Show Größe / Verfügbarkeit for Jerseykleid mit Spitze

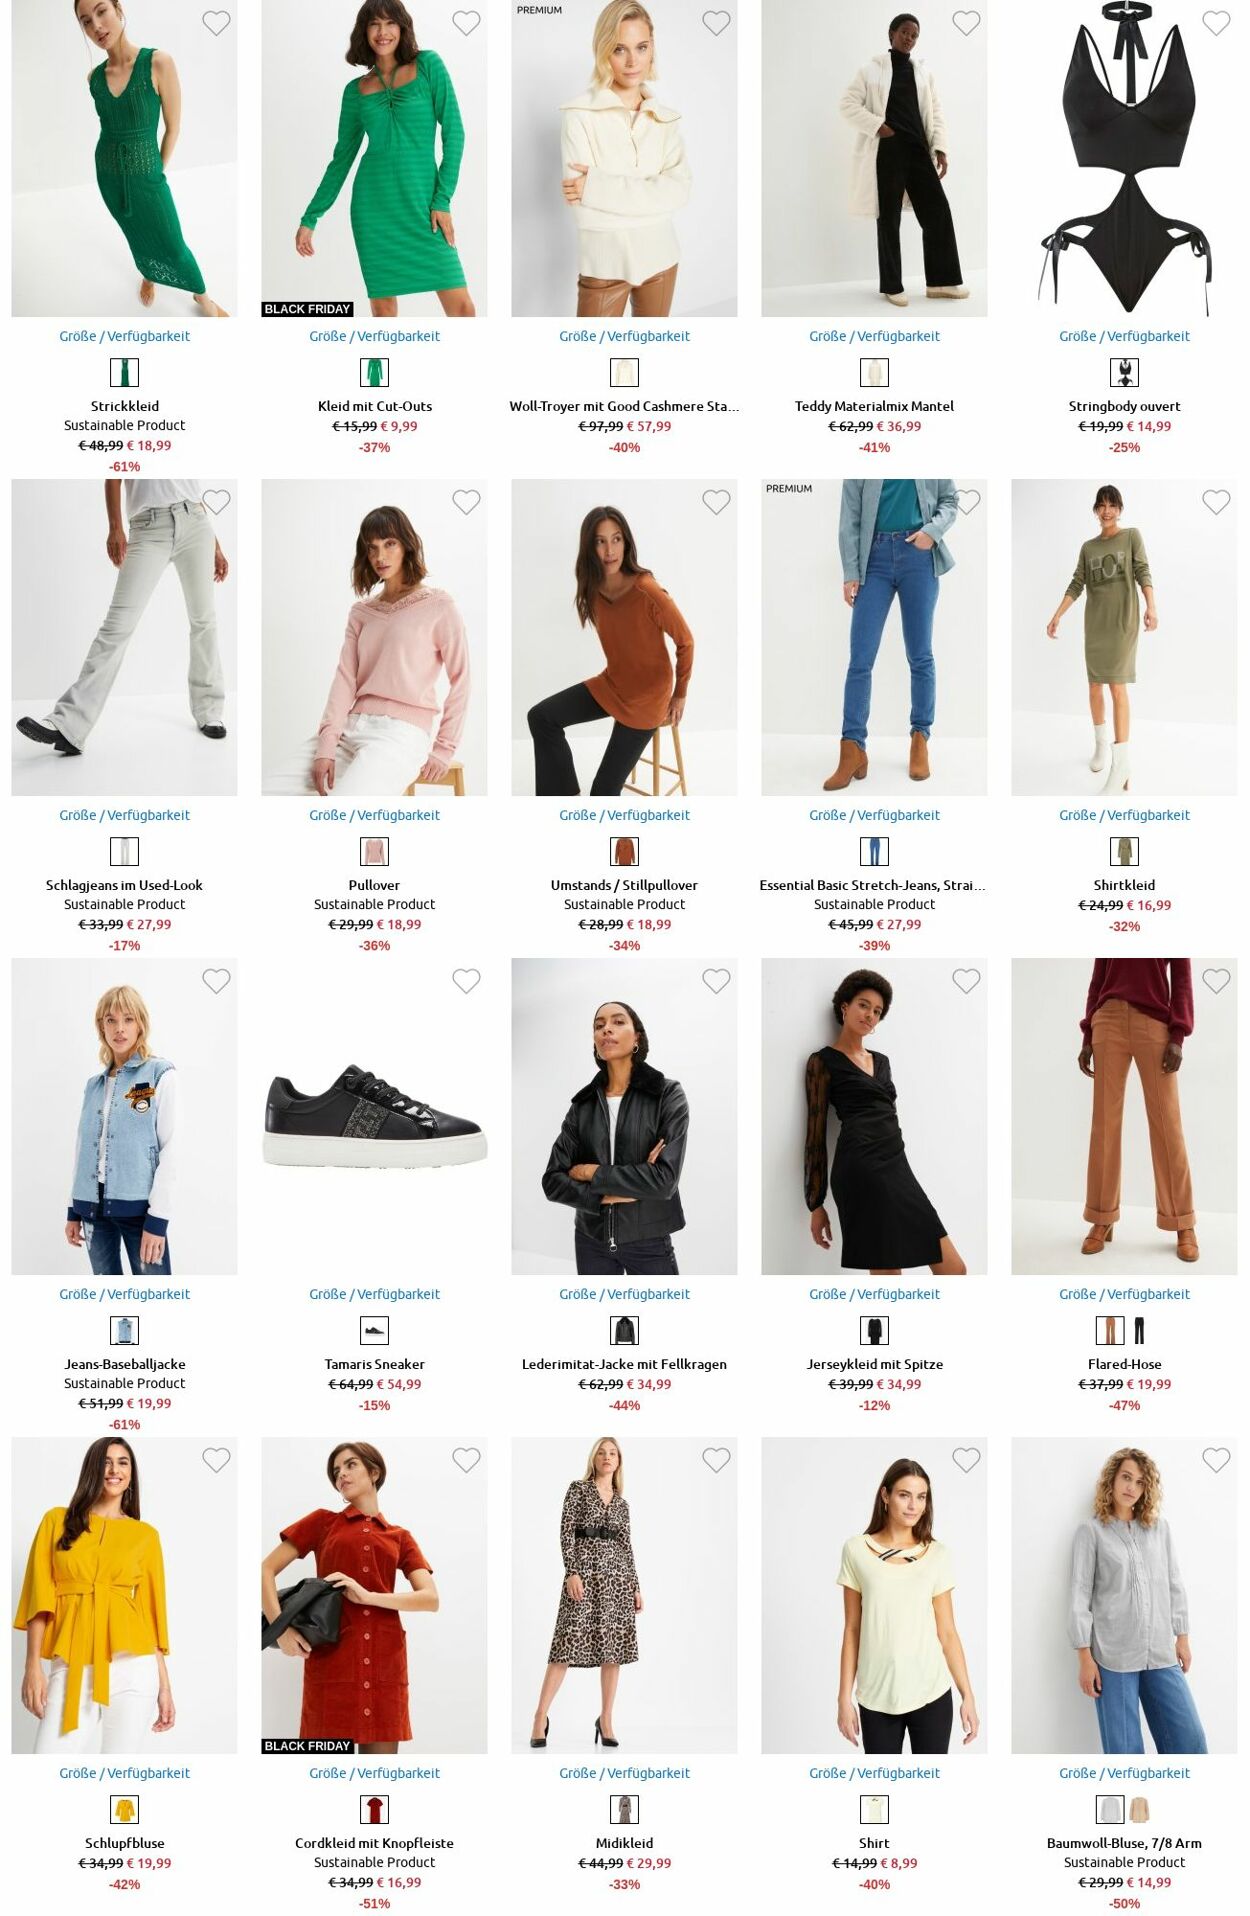(874, 1294)
